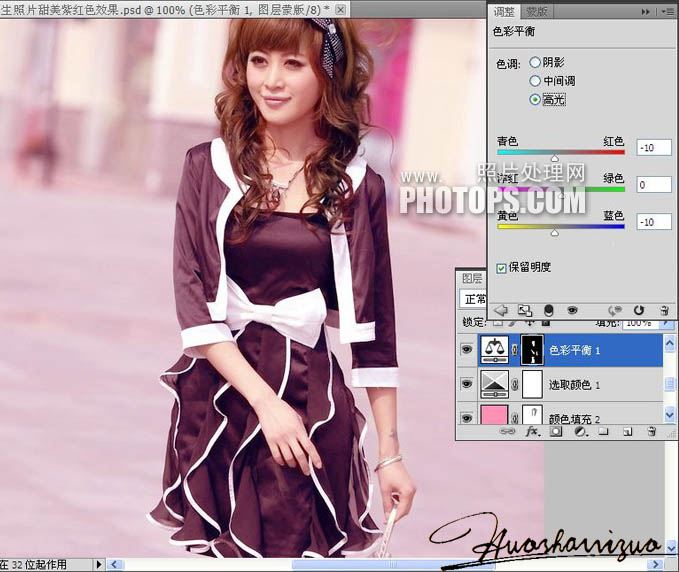Open the new adjustment layer dropdown
The image size is (679, 572).
tap(580, 432)
